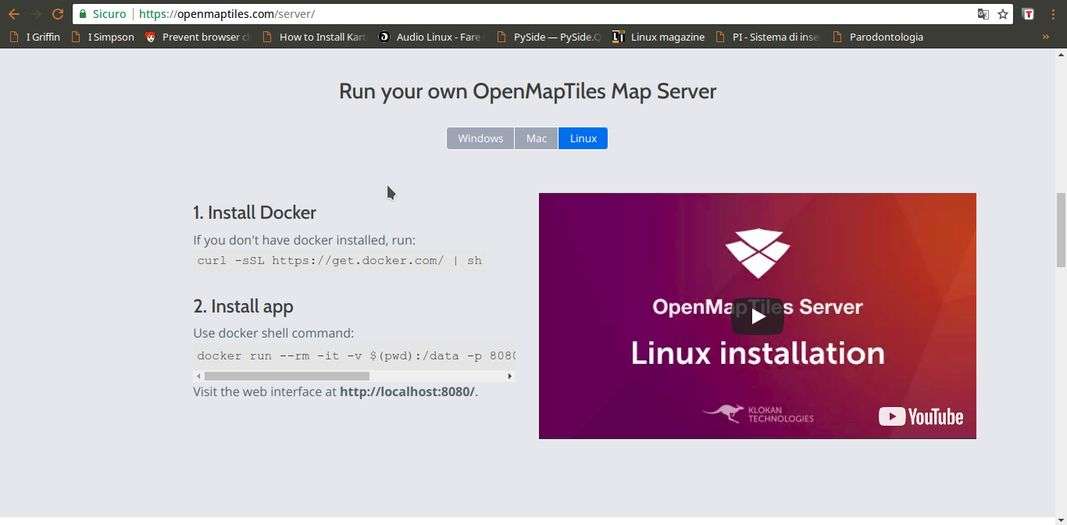Play the Linux installation video
The height and width of the screenshot is (525, 1067).
757,316
